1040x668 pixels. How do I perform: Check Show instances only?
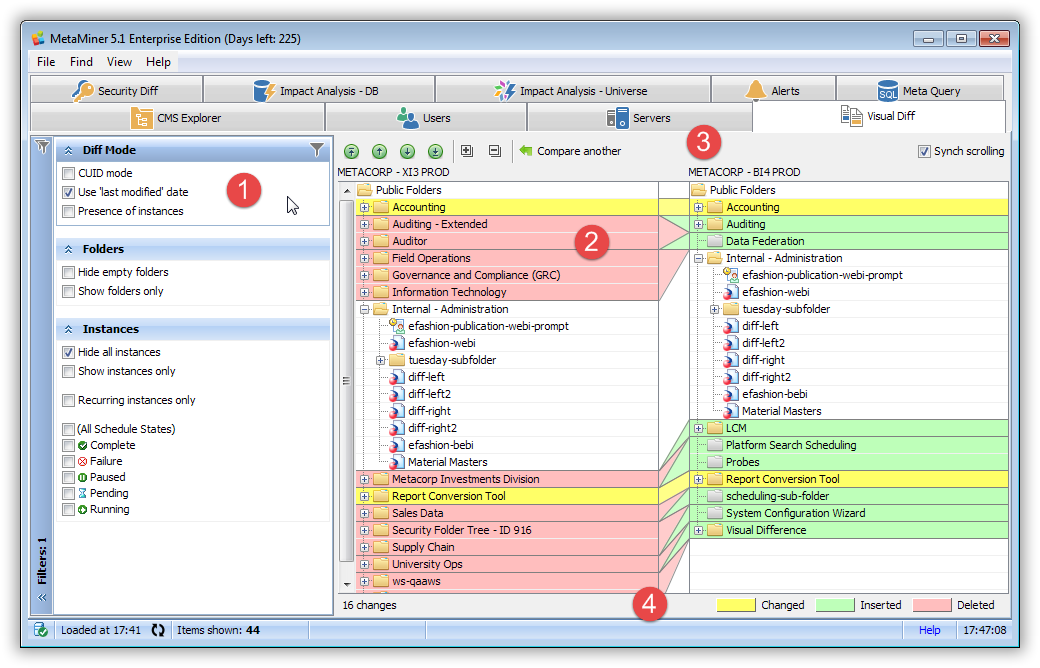[x=68, y=371]
